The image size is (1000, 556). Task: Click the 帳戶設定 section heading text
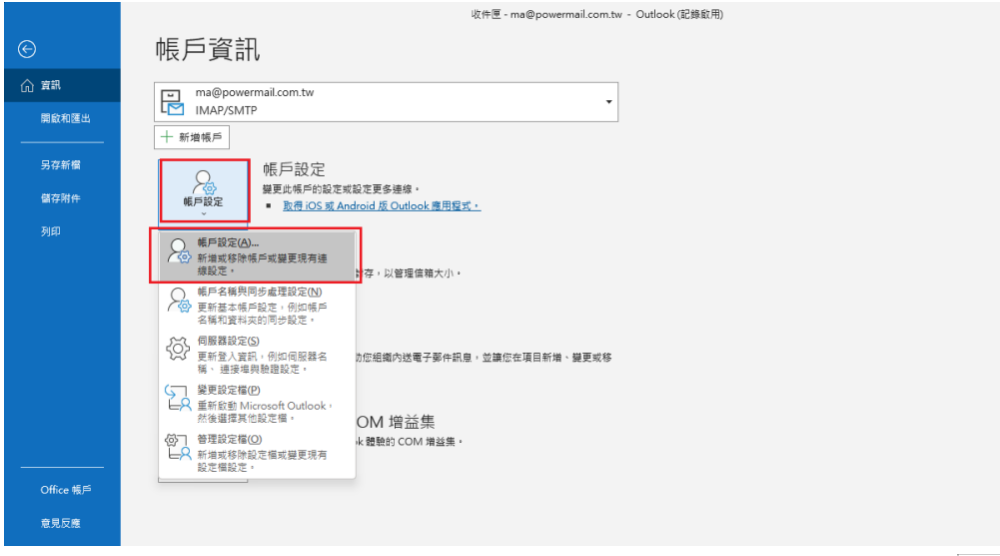[x=294, y=170]
